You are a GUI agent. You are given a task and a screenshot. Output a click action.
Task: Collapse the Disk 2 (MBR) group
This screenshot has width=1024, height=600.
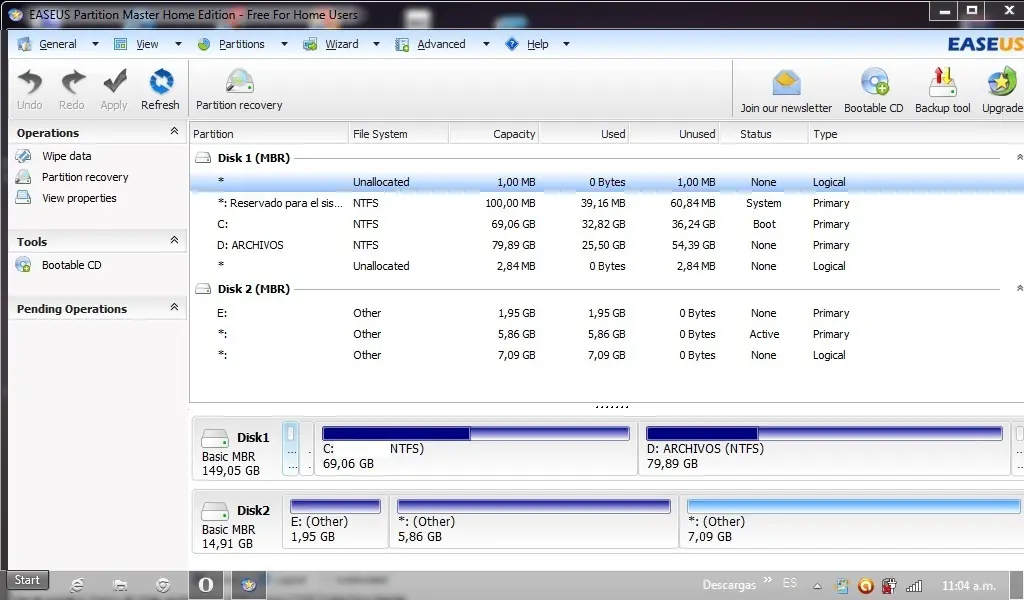[1019, 289]
